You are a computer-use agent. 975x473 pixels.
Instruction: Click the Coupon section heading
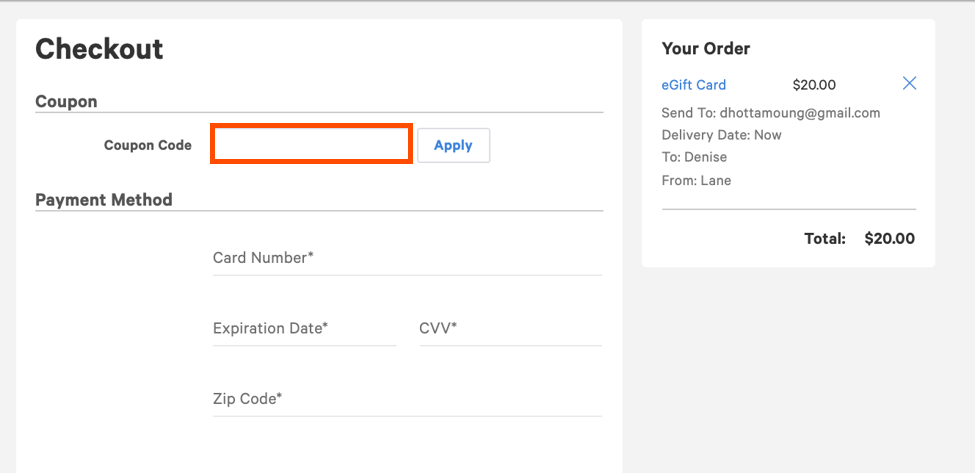[x=66, y=102]
